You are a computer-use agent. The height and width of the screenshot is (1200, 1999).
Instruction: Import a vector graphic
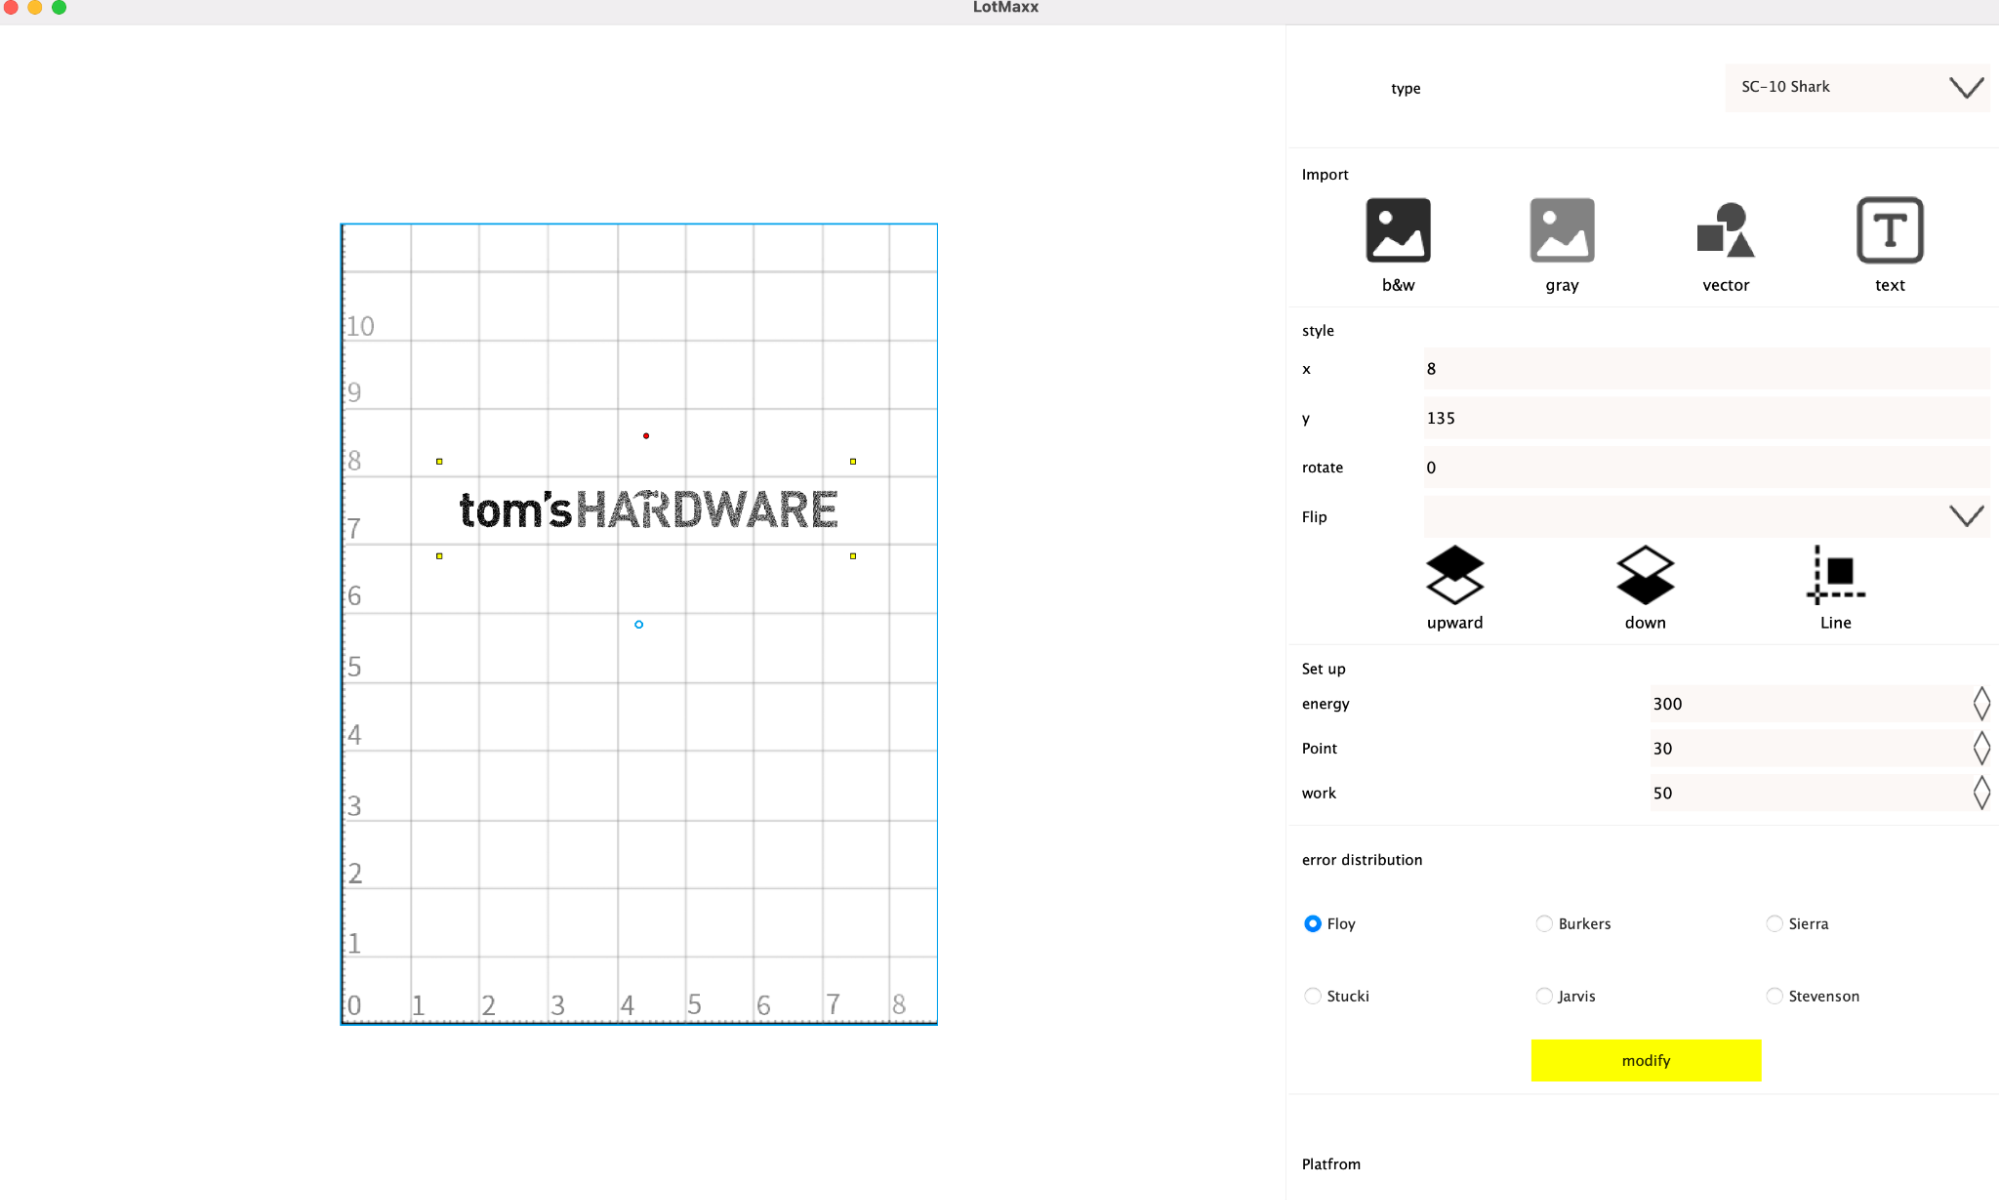[1726, 231]
